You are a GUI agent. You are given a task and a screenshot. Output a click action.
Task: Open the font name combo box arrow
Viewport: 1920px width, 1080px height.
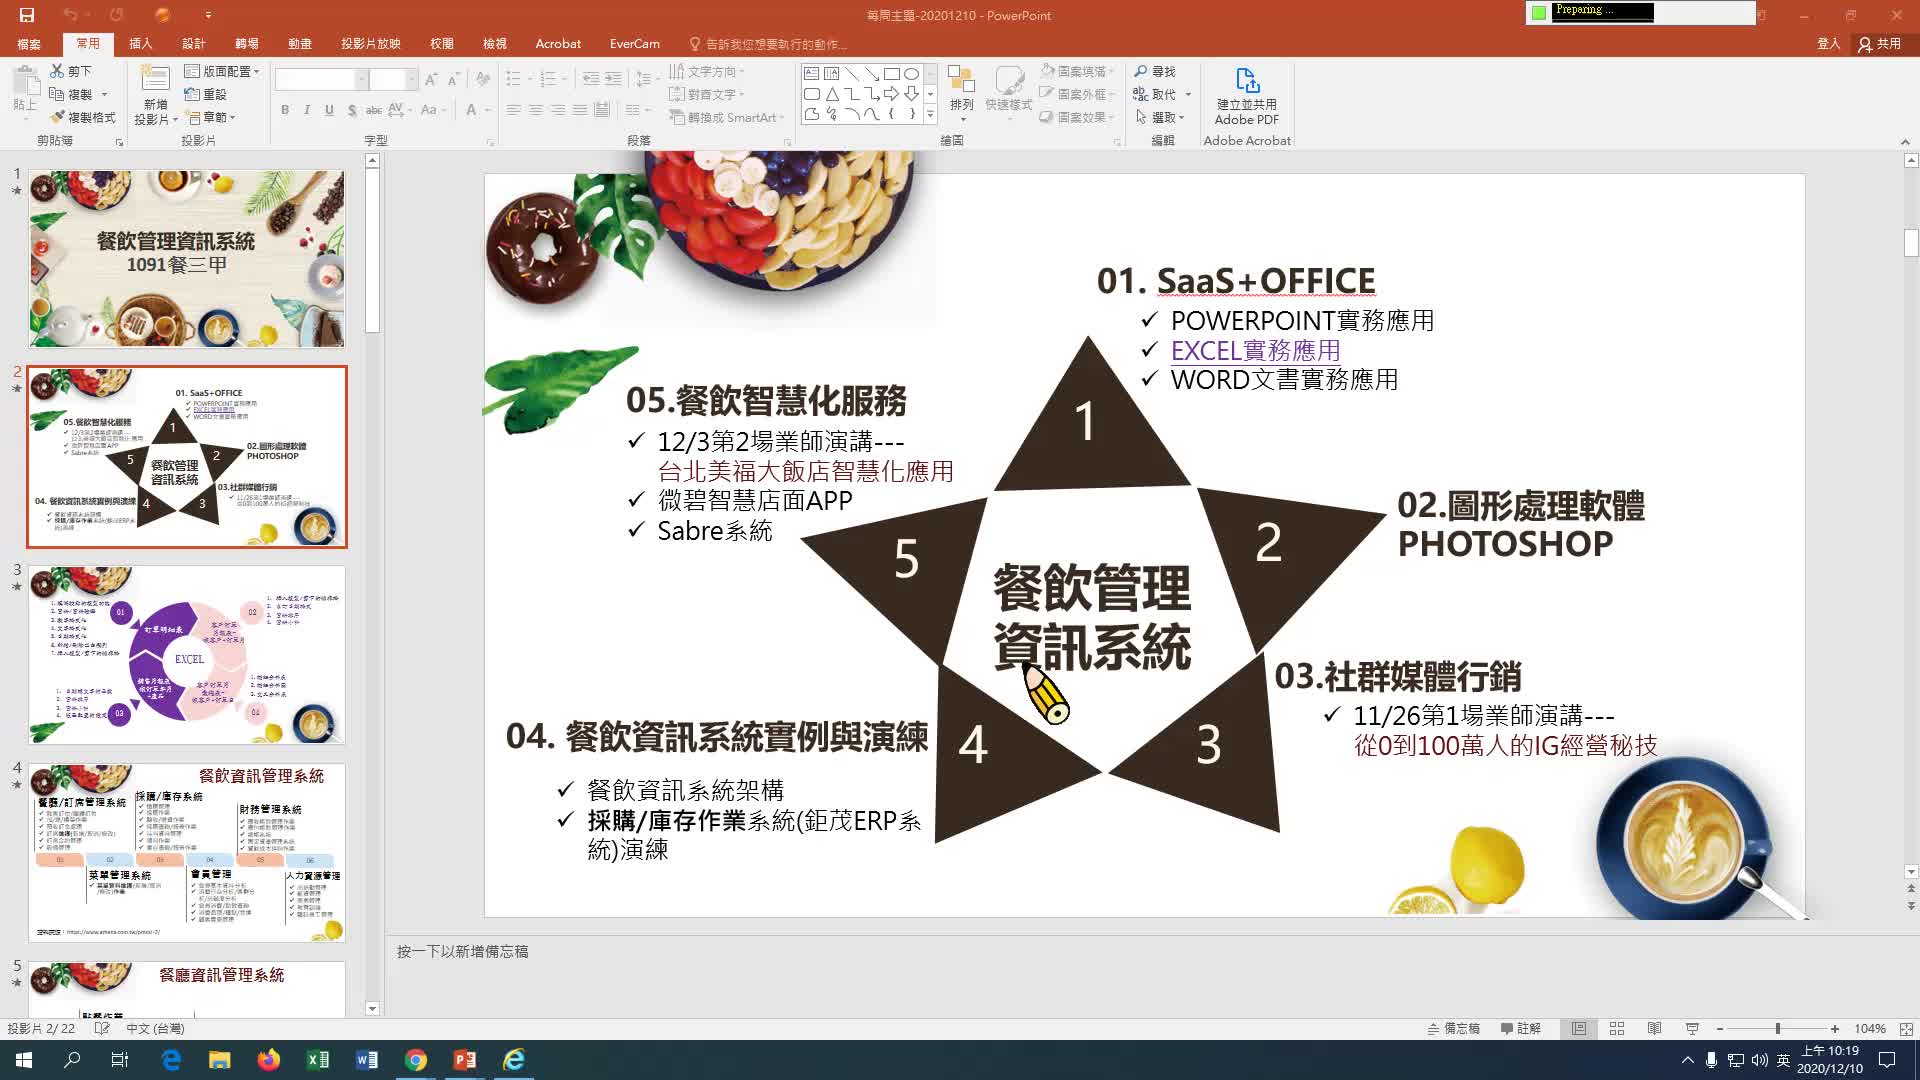[361, 79]
